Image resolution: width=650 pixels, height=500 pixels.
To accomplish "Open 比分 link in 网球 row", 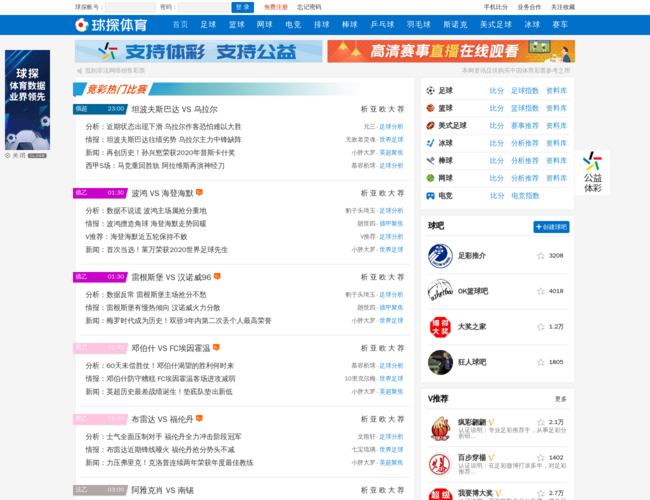I will [x=497, y=178].
